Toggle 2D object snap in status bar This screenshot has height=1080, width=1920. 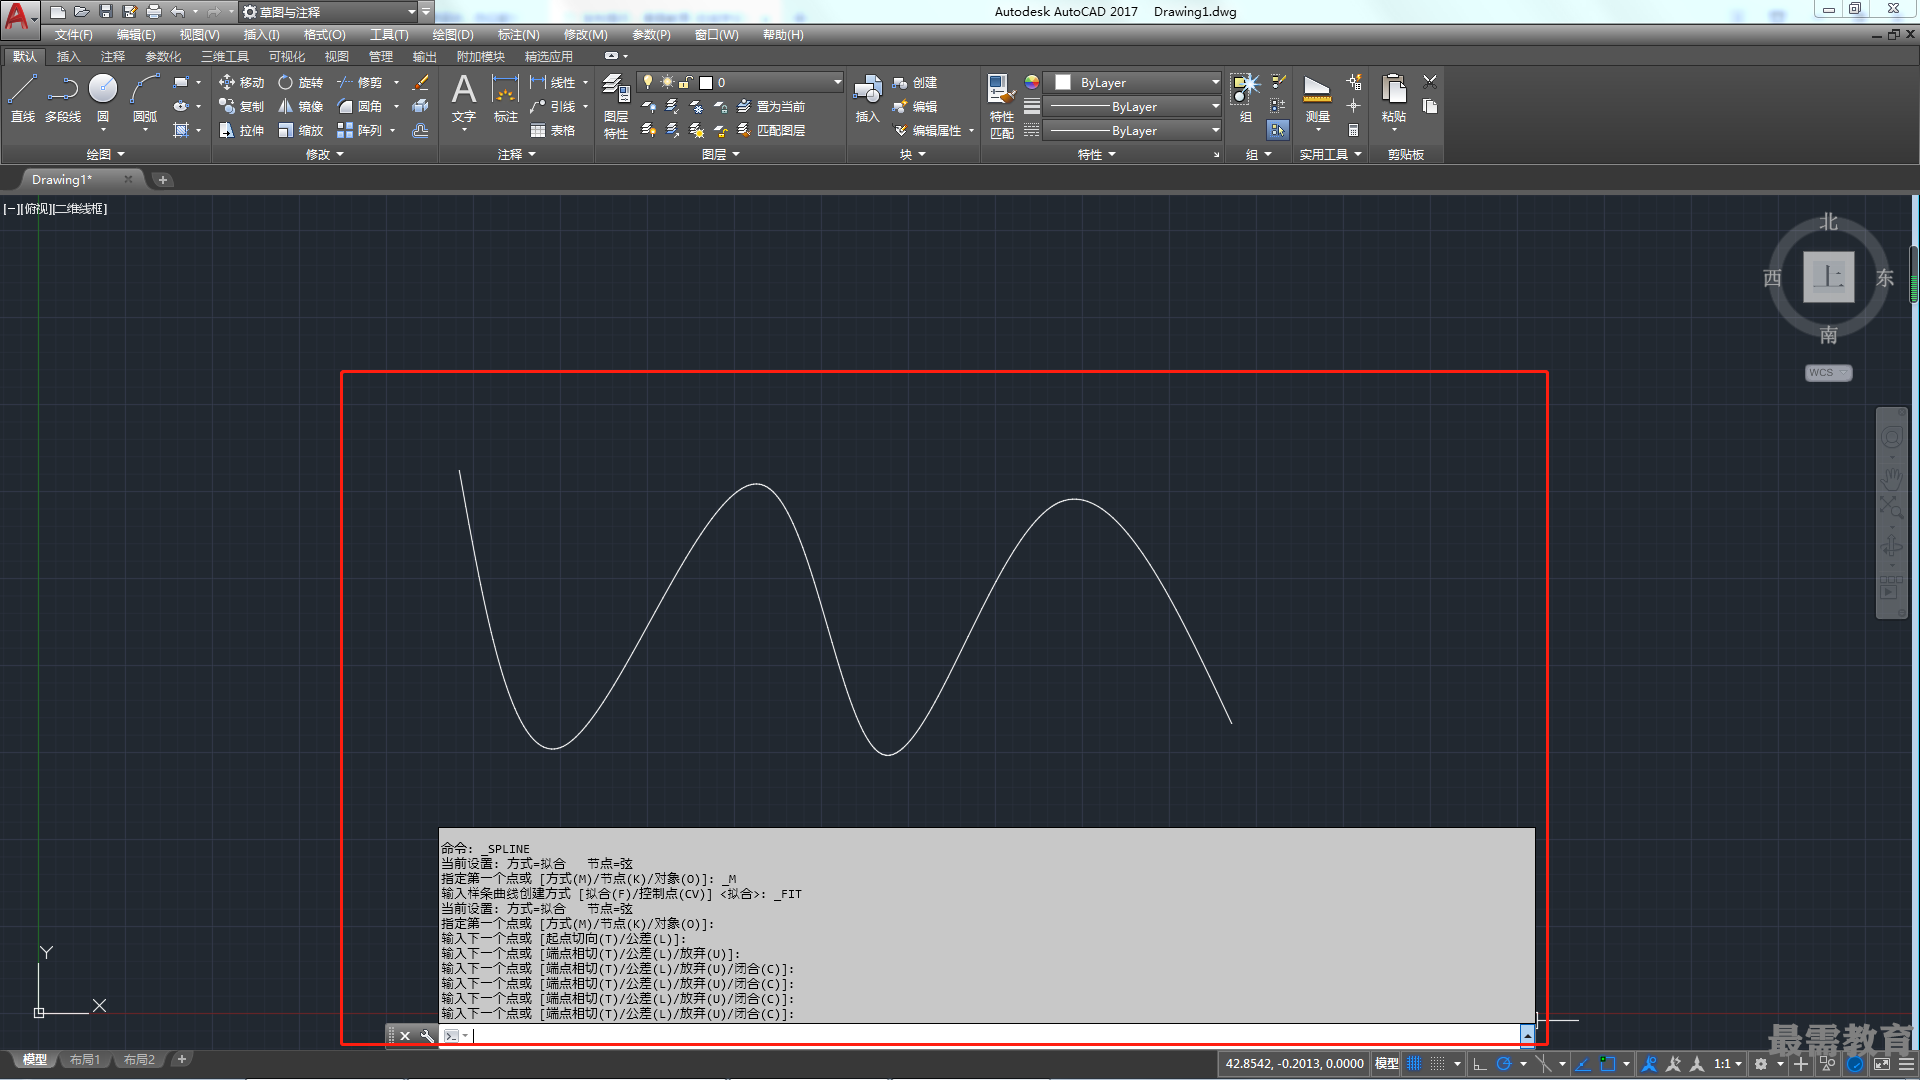pos(1607,1064)
